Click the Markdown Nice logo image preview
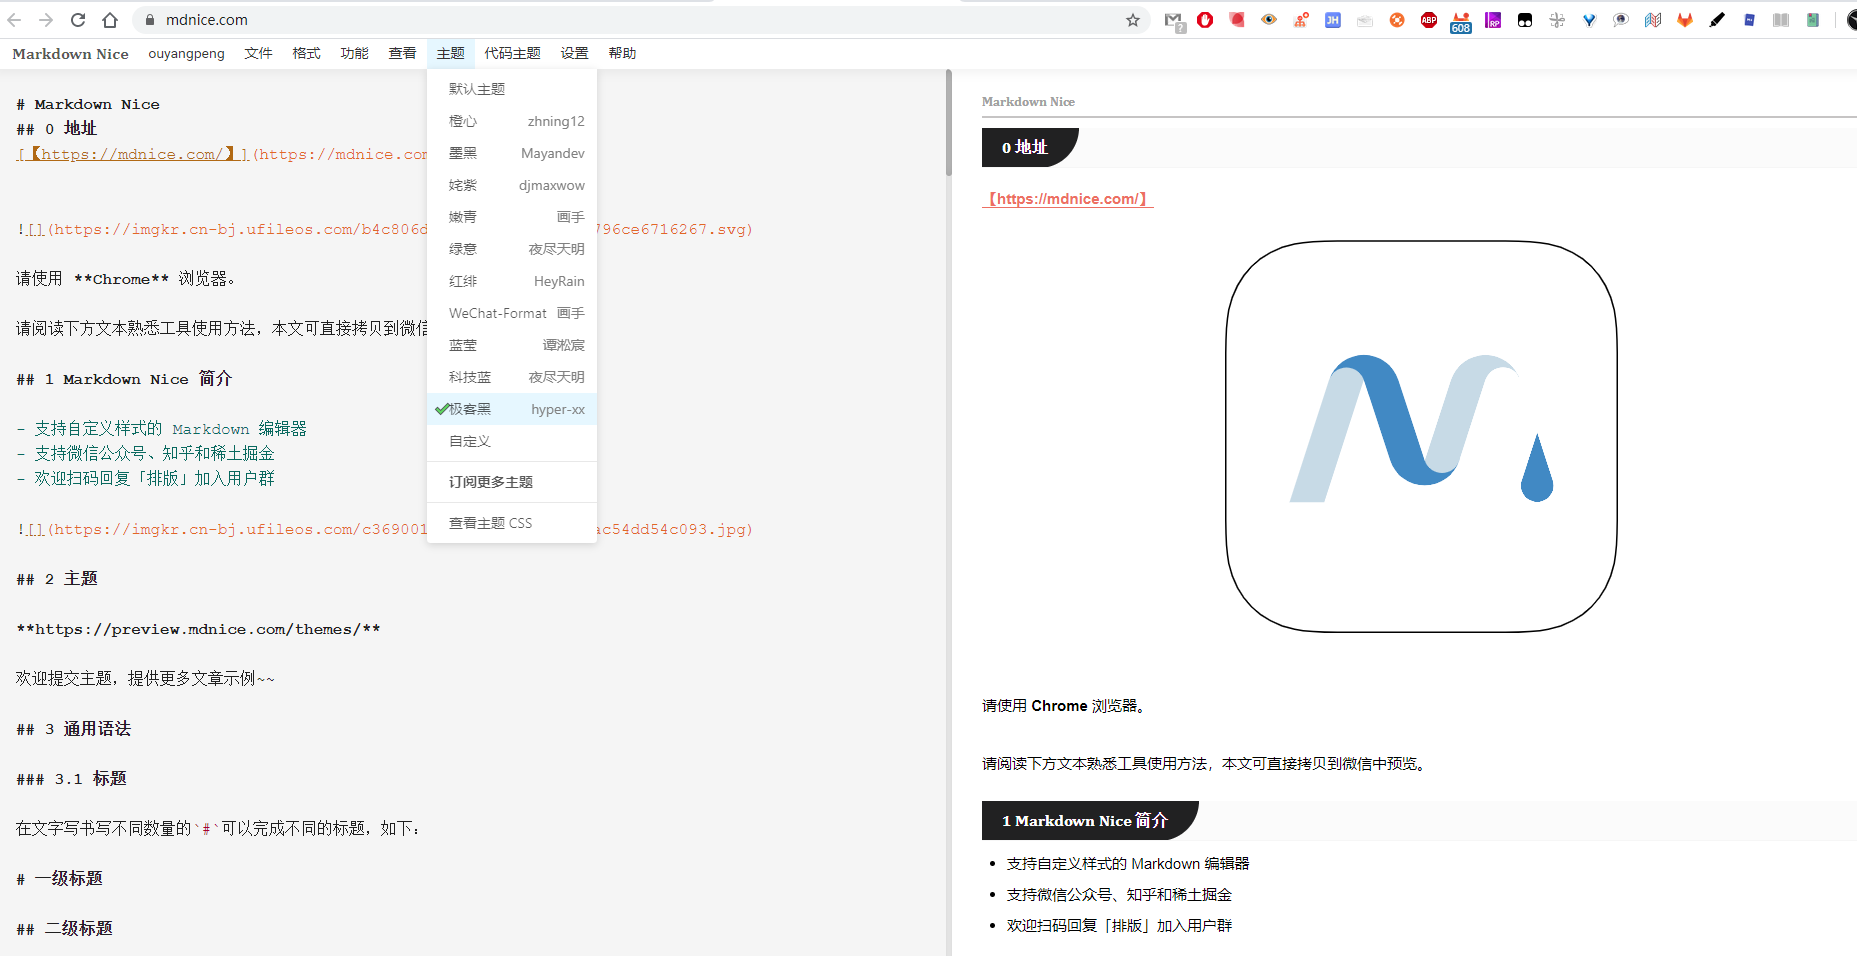1857x956 pixels. (x=1421, y=436)
